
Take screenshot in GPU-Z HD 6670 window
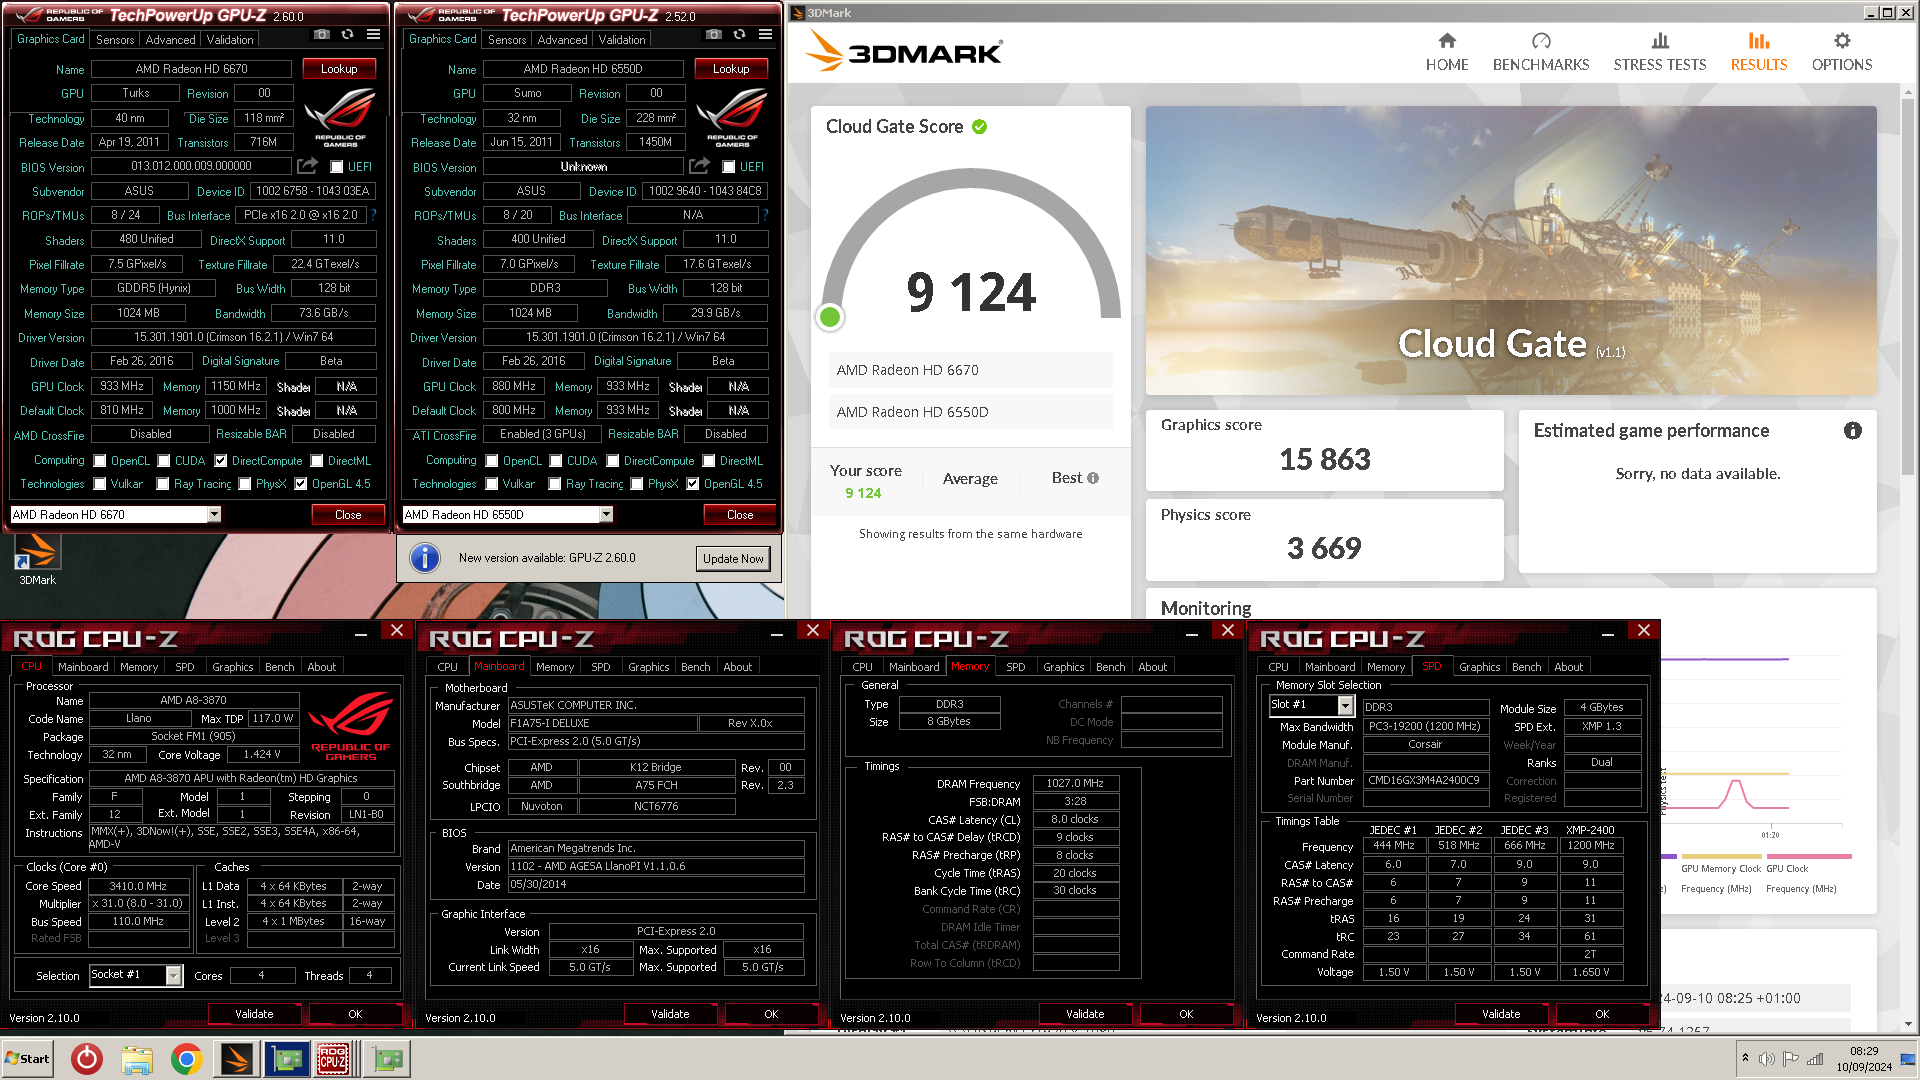(x=322, y=34)
